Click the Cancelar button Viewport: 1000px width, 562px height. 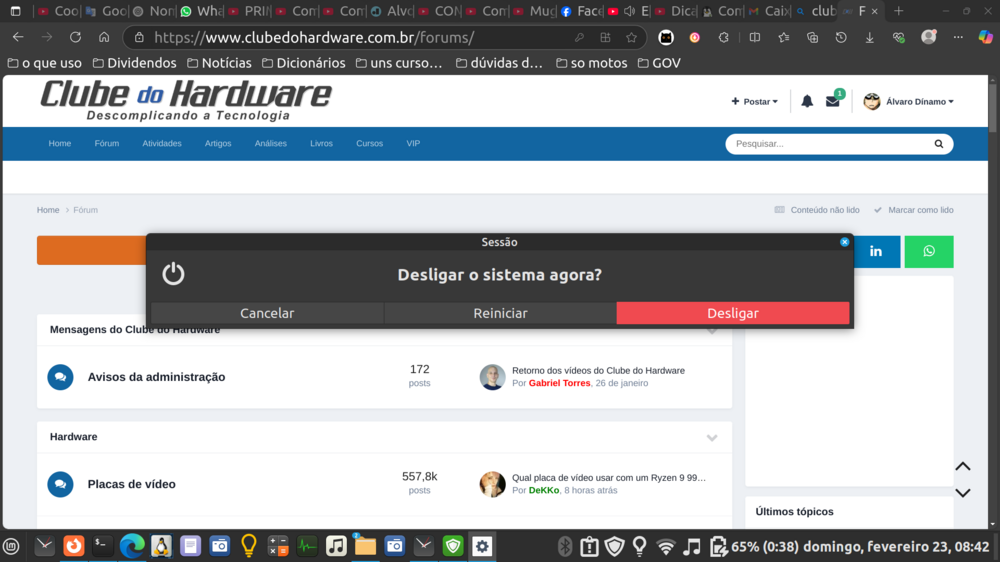(x=267, y=313)
